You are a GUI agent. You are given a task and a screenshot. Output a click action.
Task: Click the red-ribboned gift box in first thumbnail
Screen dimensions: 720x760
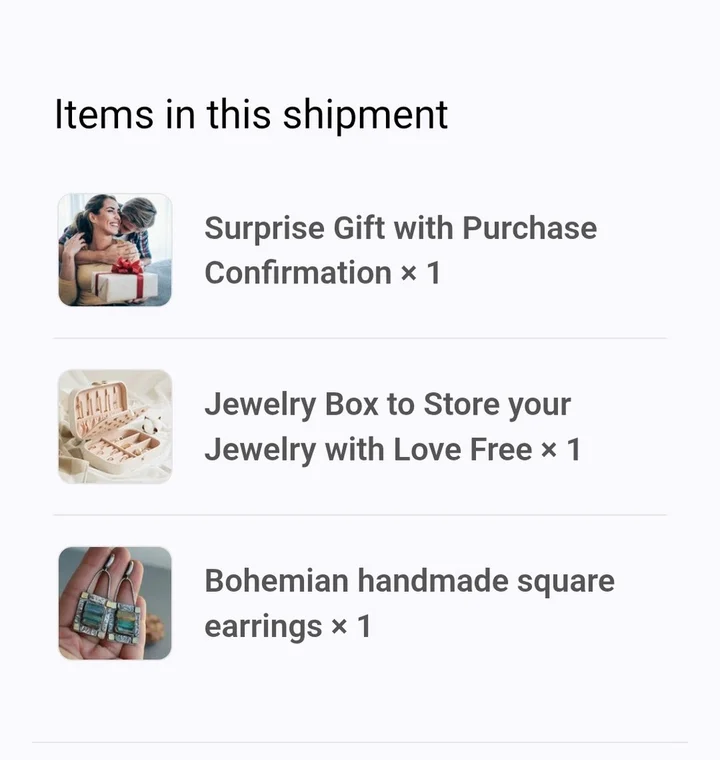pos(127,282)
